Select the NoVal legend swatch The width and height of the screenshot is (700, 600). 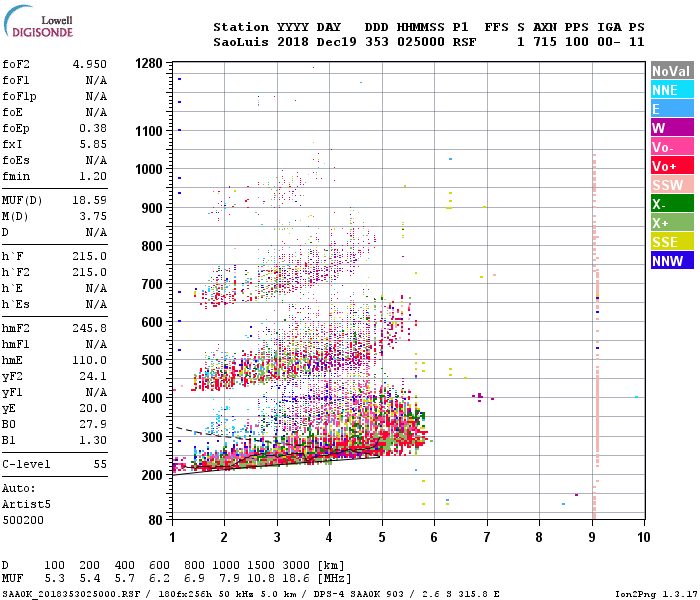pos(672,71)
